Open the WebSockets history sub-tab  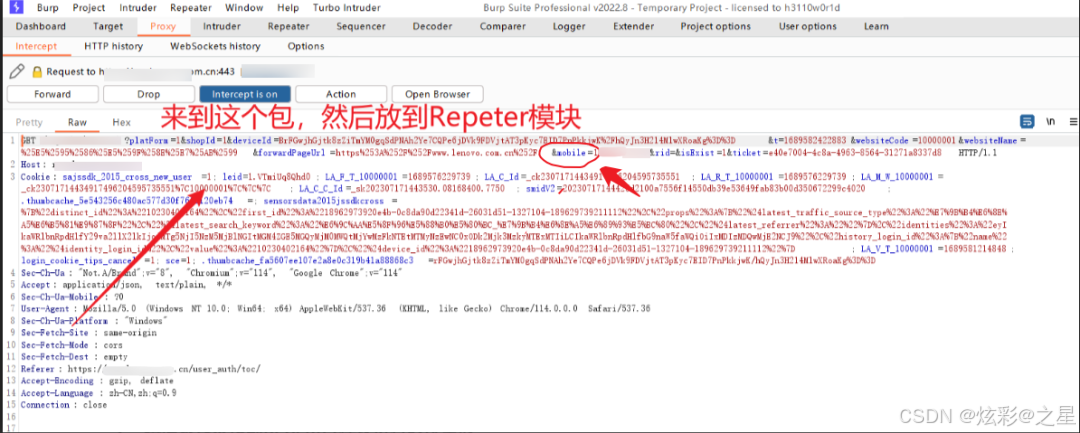point(215,46)
